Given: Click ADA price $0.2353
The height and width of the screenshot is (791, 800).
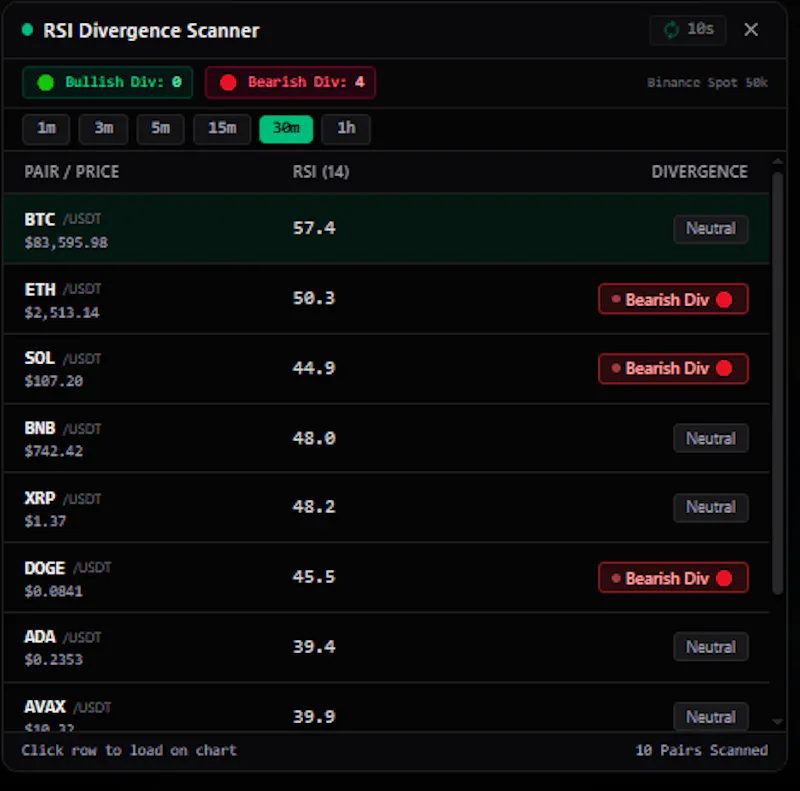Looking at the screenshot, I should (54, 660).
